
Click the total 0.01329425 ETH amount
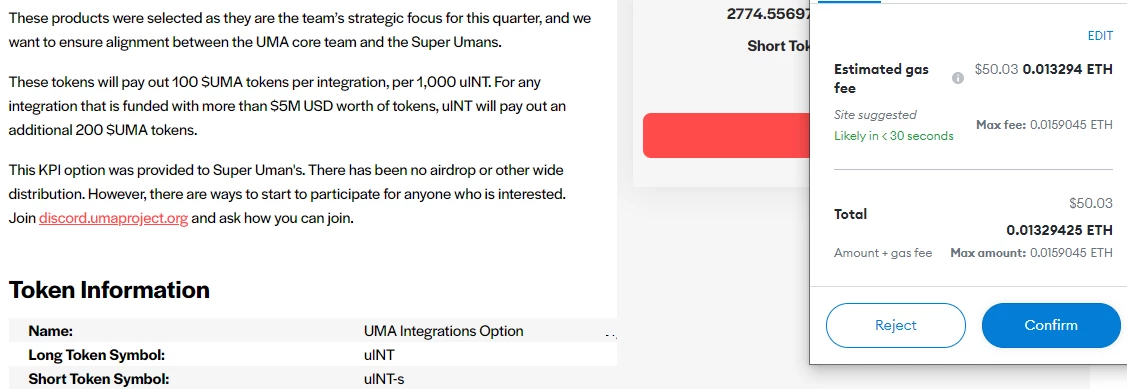(x=1059, y=230)
